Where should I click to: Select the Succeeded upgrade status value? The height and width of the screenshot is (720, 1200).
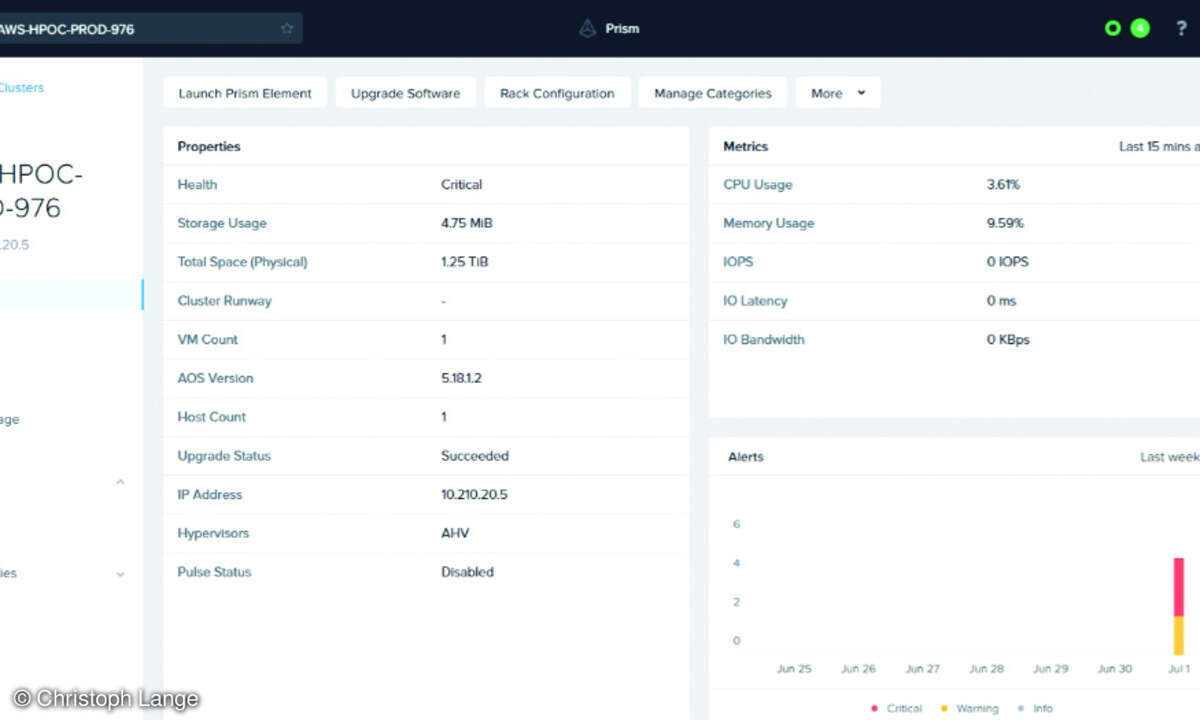(475, 456)
